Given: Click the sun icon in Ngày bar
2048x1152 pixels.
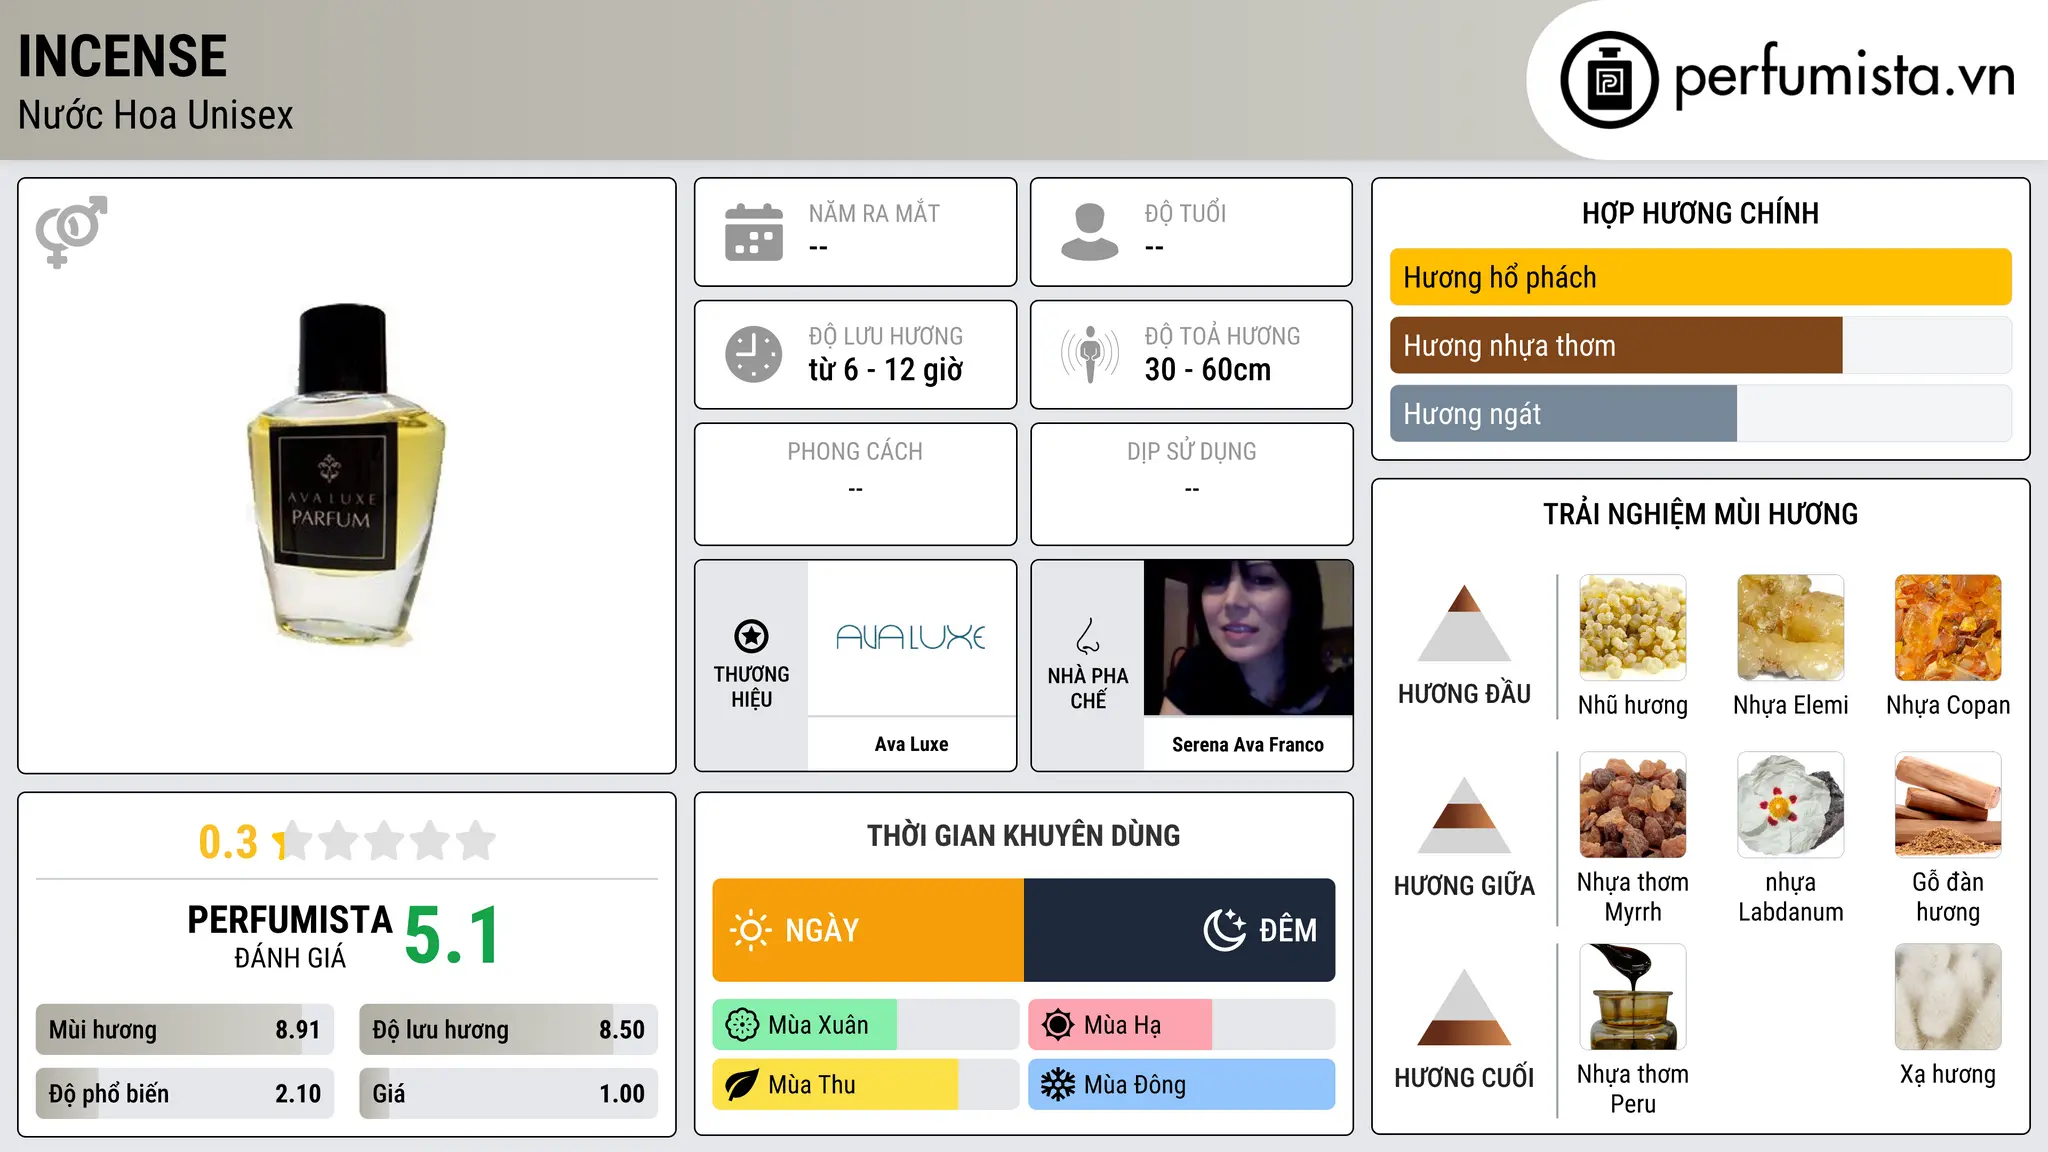Looking at the screenshot, I should coord(751,930).
